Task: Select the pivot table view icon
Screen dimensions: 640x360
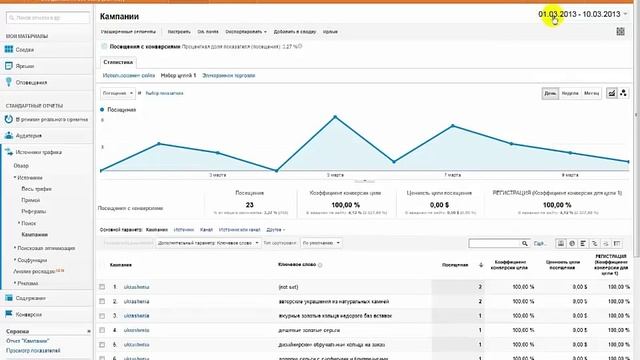Action: (x=617, y=243)
